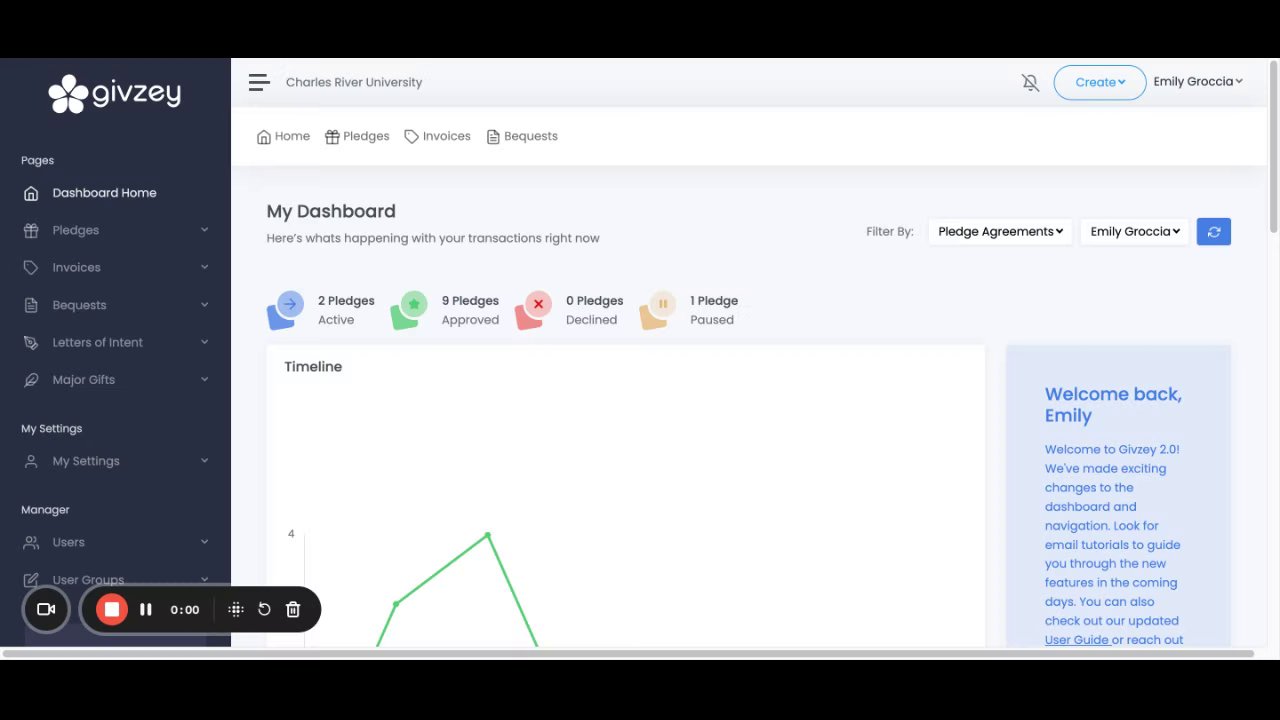Toggle the hamburger menu icon
1280x720 pixels.
coord(259,82)
